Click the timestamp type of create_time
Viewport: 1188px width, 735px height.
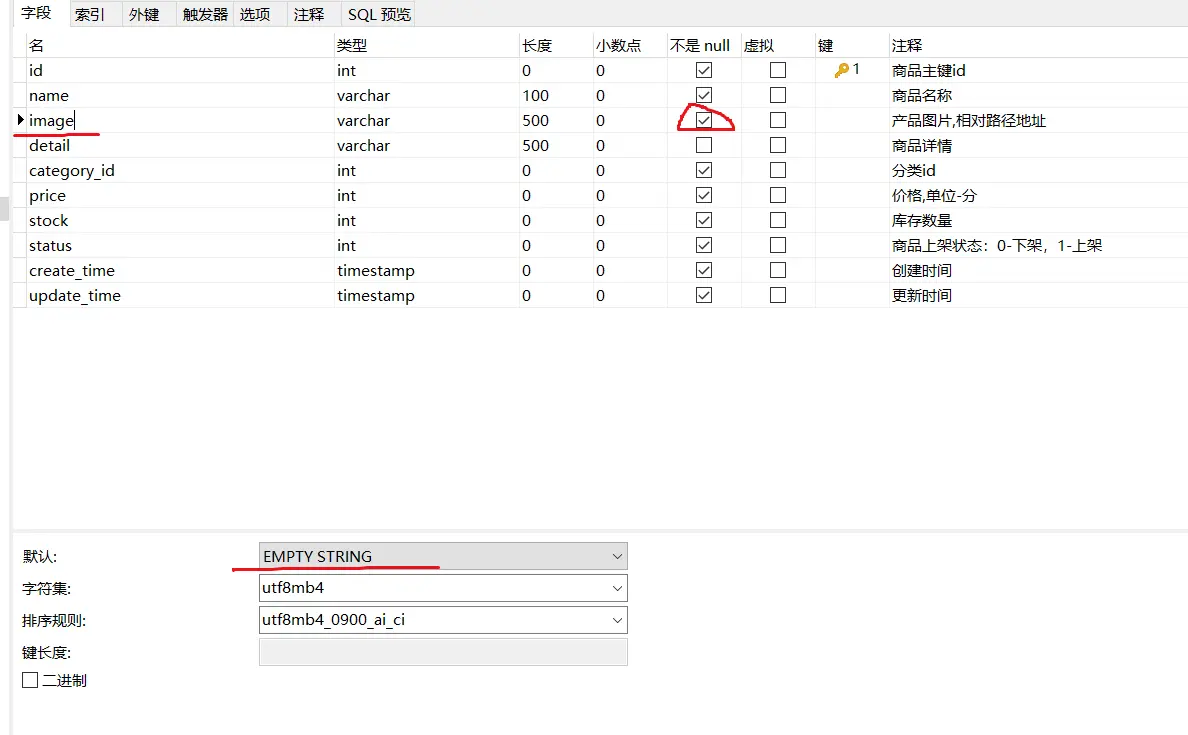[x=376, y=271]
